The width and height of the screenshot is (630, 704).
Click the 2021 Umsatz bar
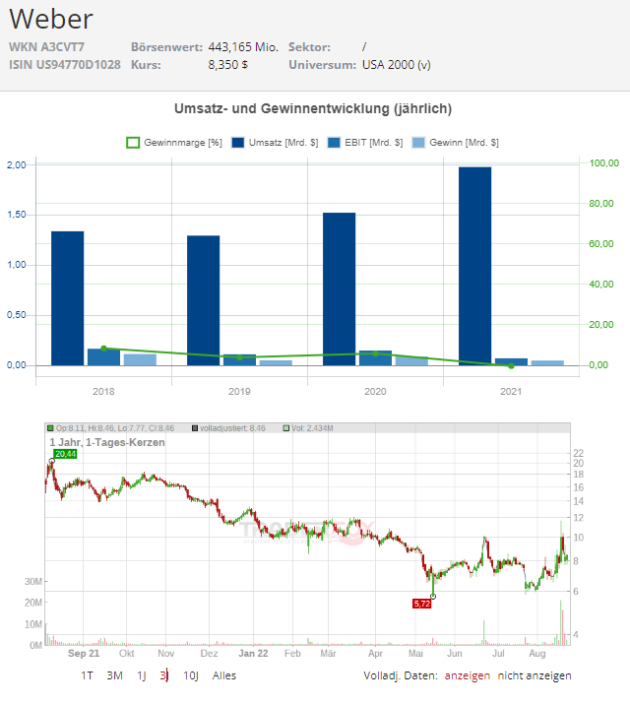[475, 266]
